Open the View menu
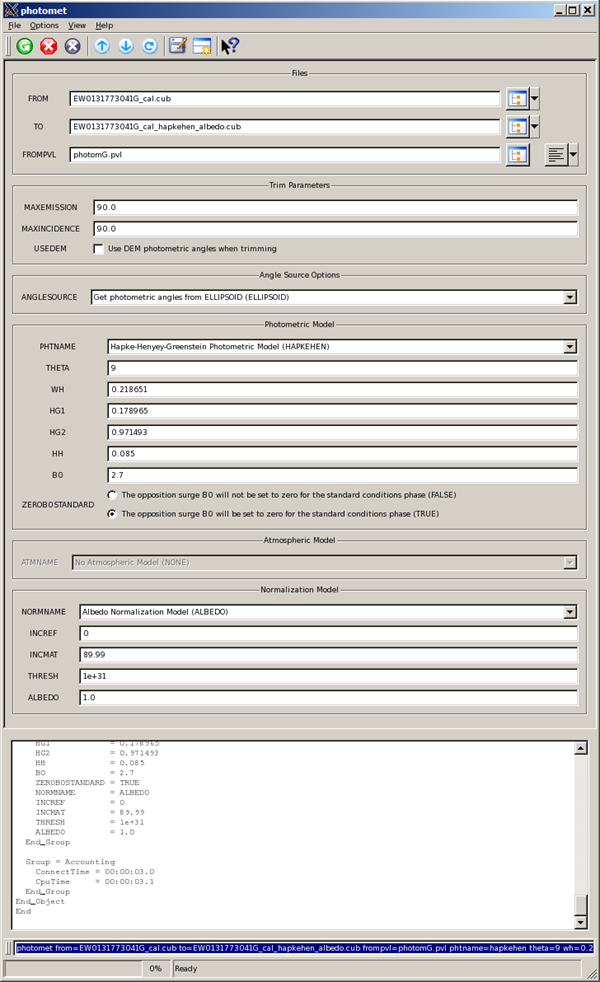Screen dimensions: 600x982 point(77,25)
